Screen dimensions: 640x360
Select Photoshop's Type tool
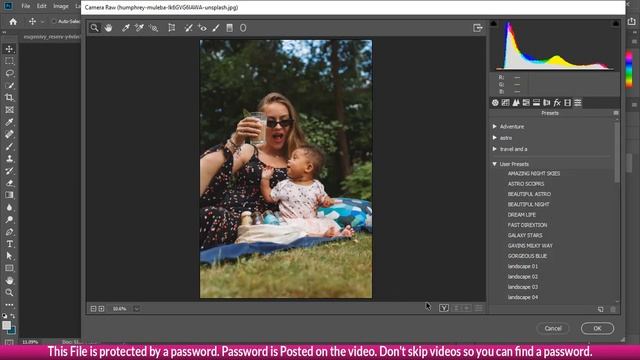coord(9,244)
